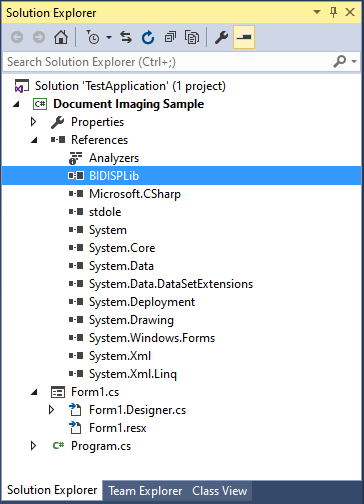Viewport: 364px width, 504px height.
Task: Open Properties wrench icon in toolbar
Action: 221,37
